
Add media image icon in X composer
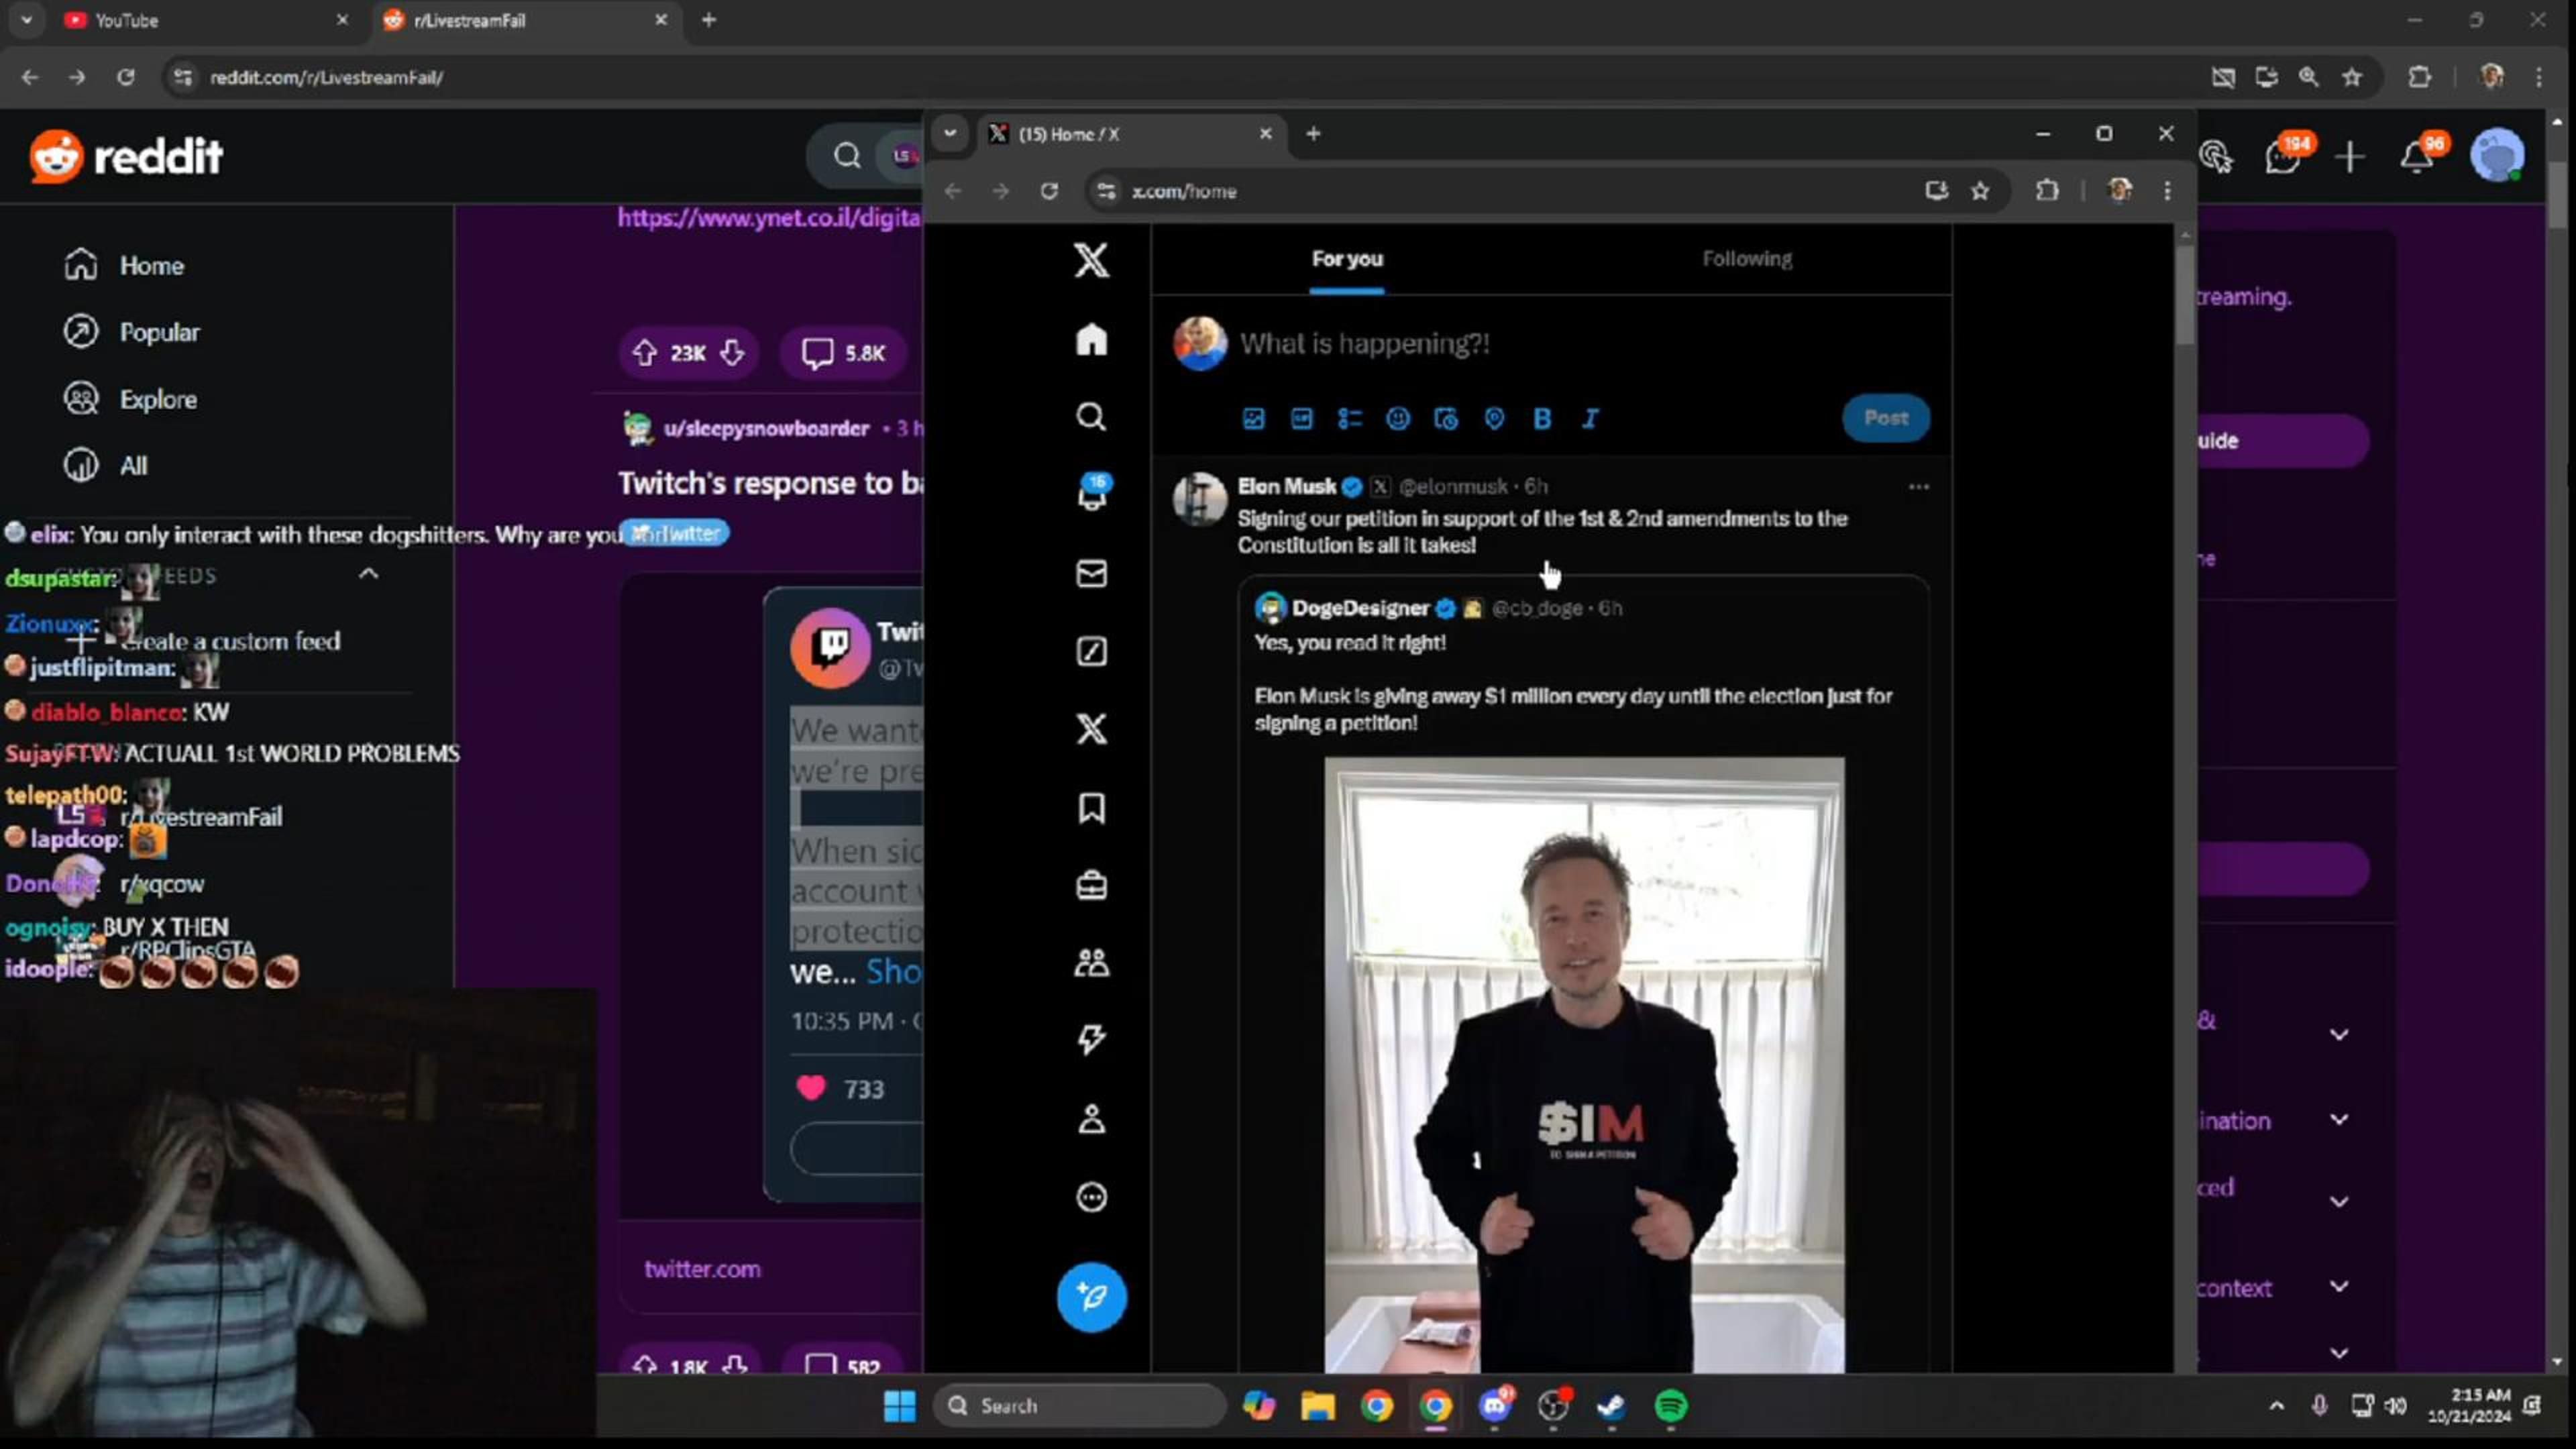pos(1253,419)
